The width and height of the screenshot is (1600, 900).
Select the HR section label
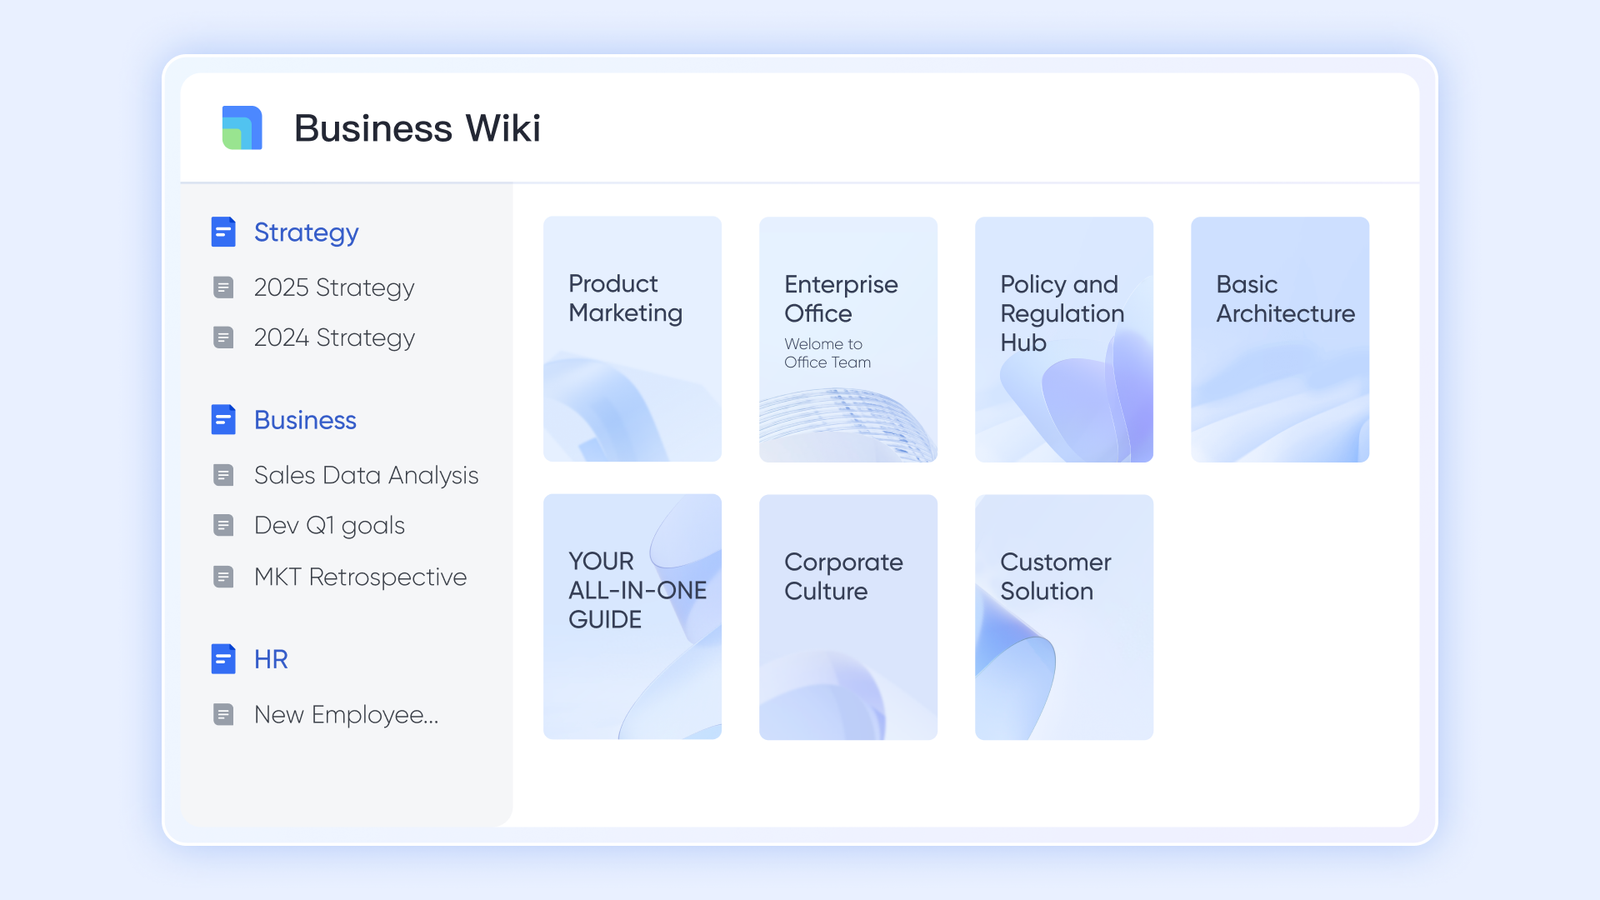(269, 659)
